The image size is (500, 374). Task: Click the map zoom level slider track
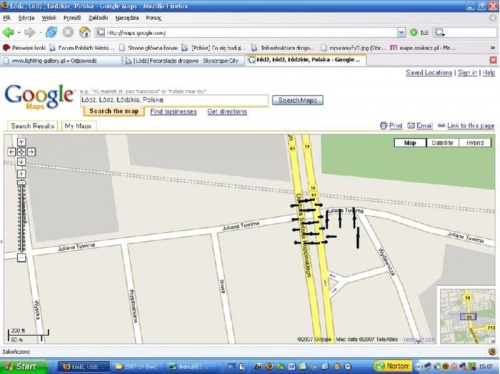21,218
